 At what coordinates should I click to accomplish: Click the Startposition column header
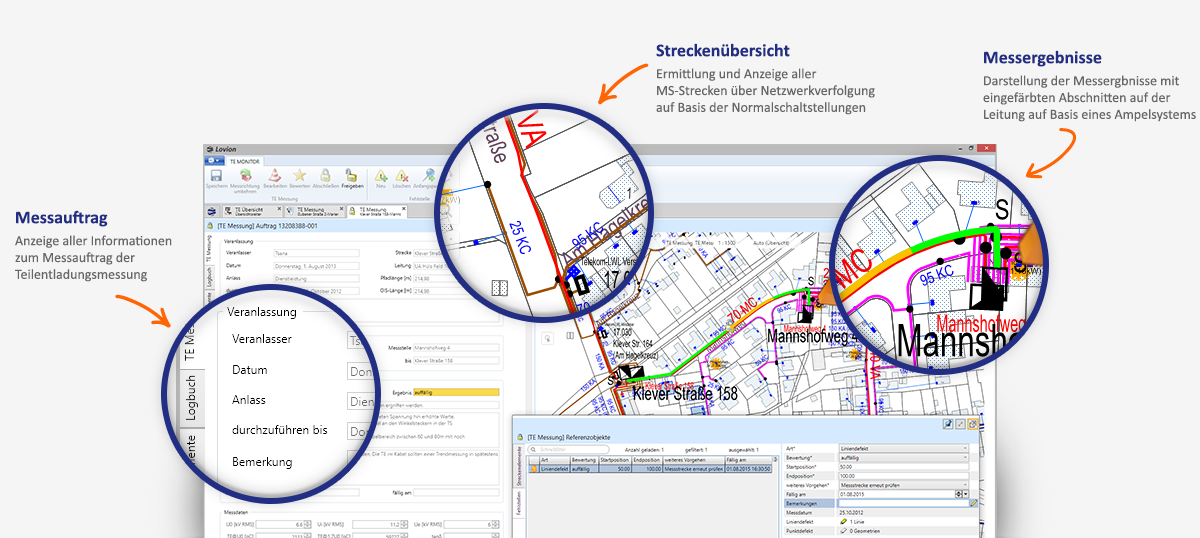click(x=615, y=459)
